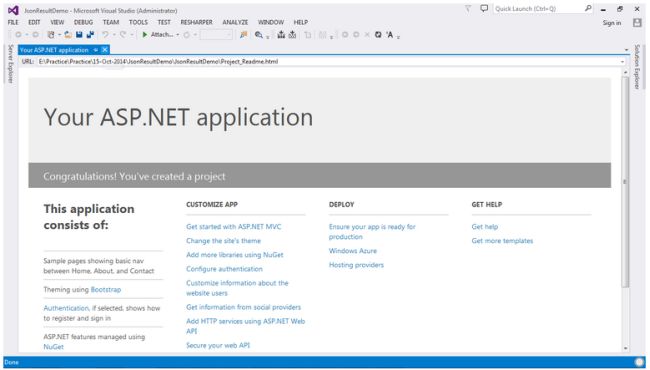Click the Find in Files magnifier icon
The image size is (650, 370).
(x=259, y=35)
